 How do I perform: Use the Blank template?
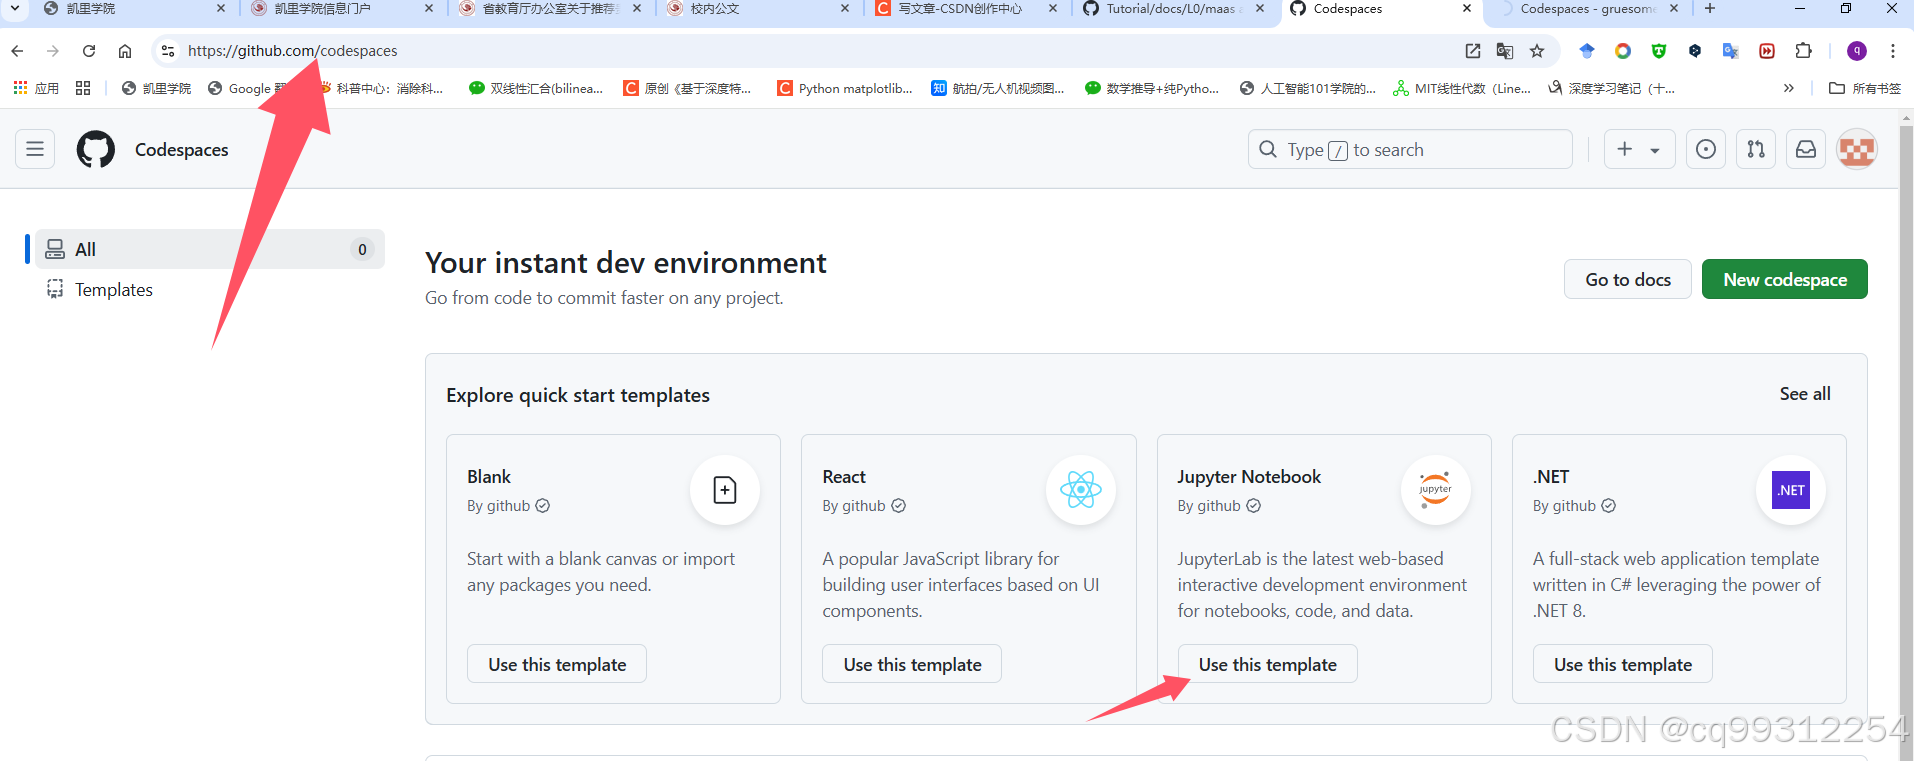point(557,664)
